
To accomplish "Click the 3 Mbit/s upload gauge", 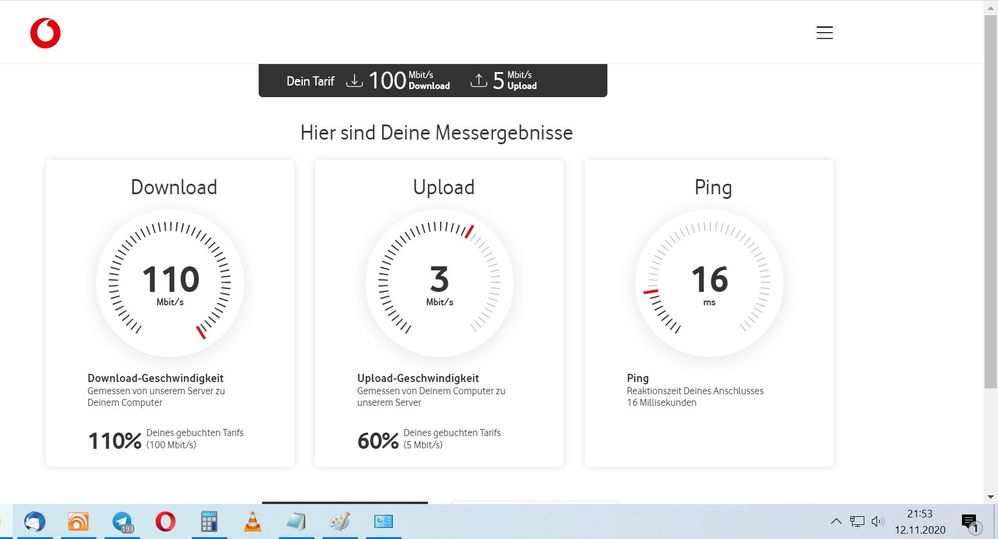I will 439,283.
